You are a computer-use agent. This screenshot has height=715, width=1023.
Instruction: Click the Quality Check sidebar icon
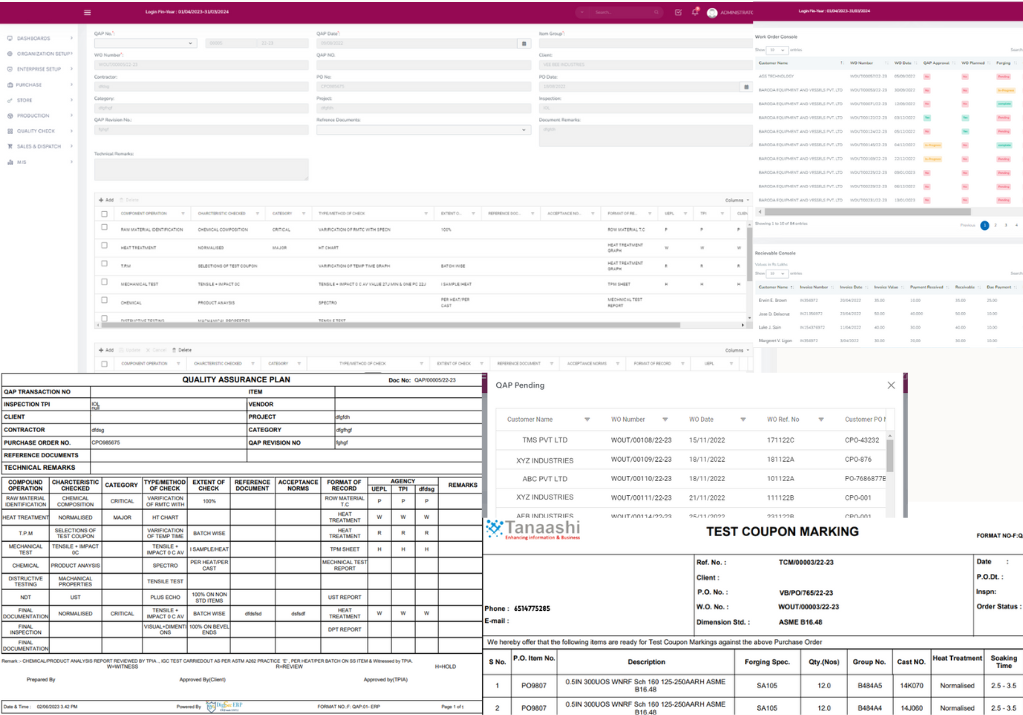[10, 131]
